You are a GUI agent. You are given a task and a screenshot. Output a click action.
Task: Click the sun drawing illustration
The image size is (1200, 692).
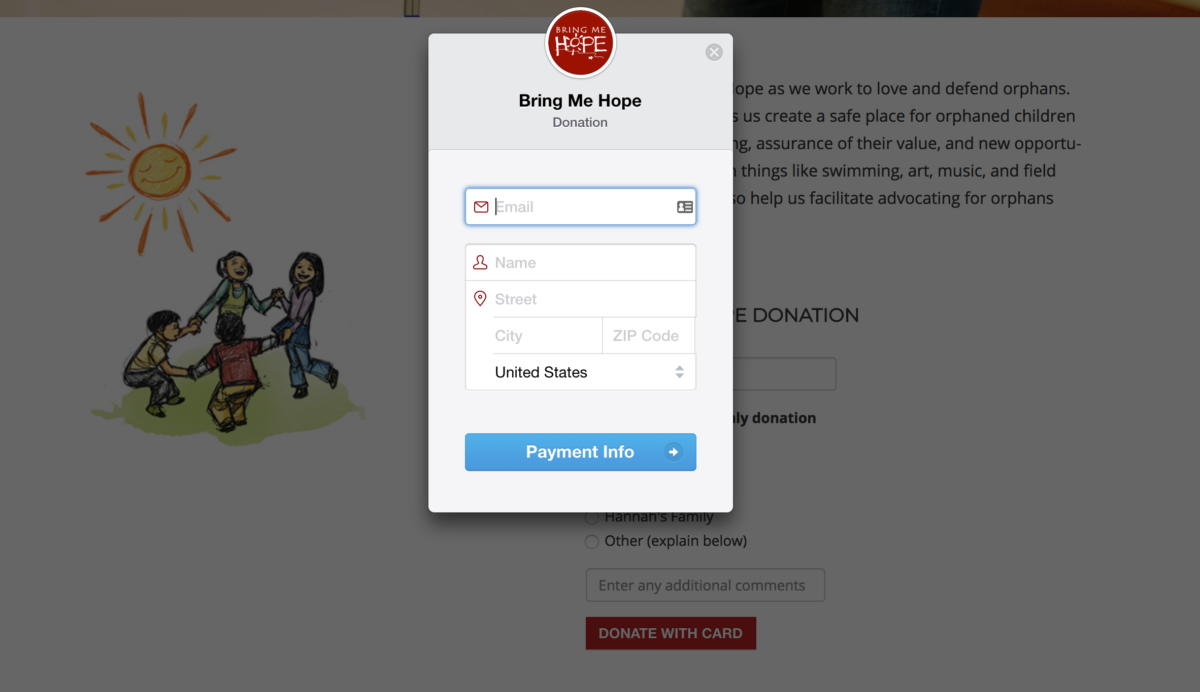(x=161, y=170)
